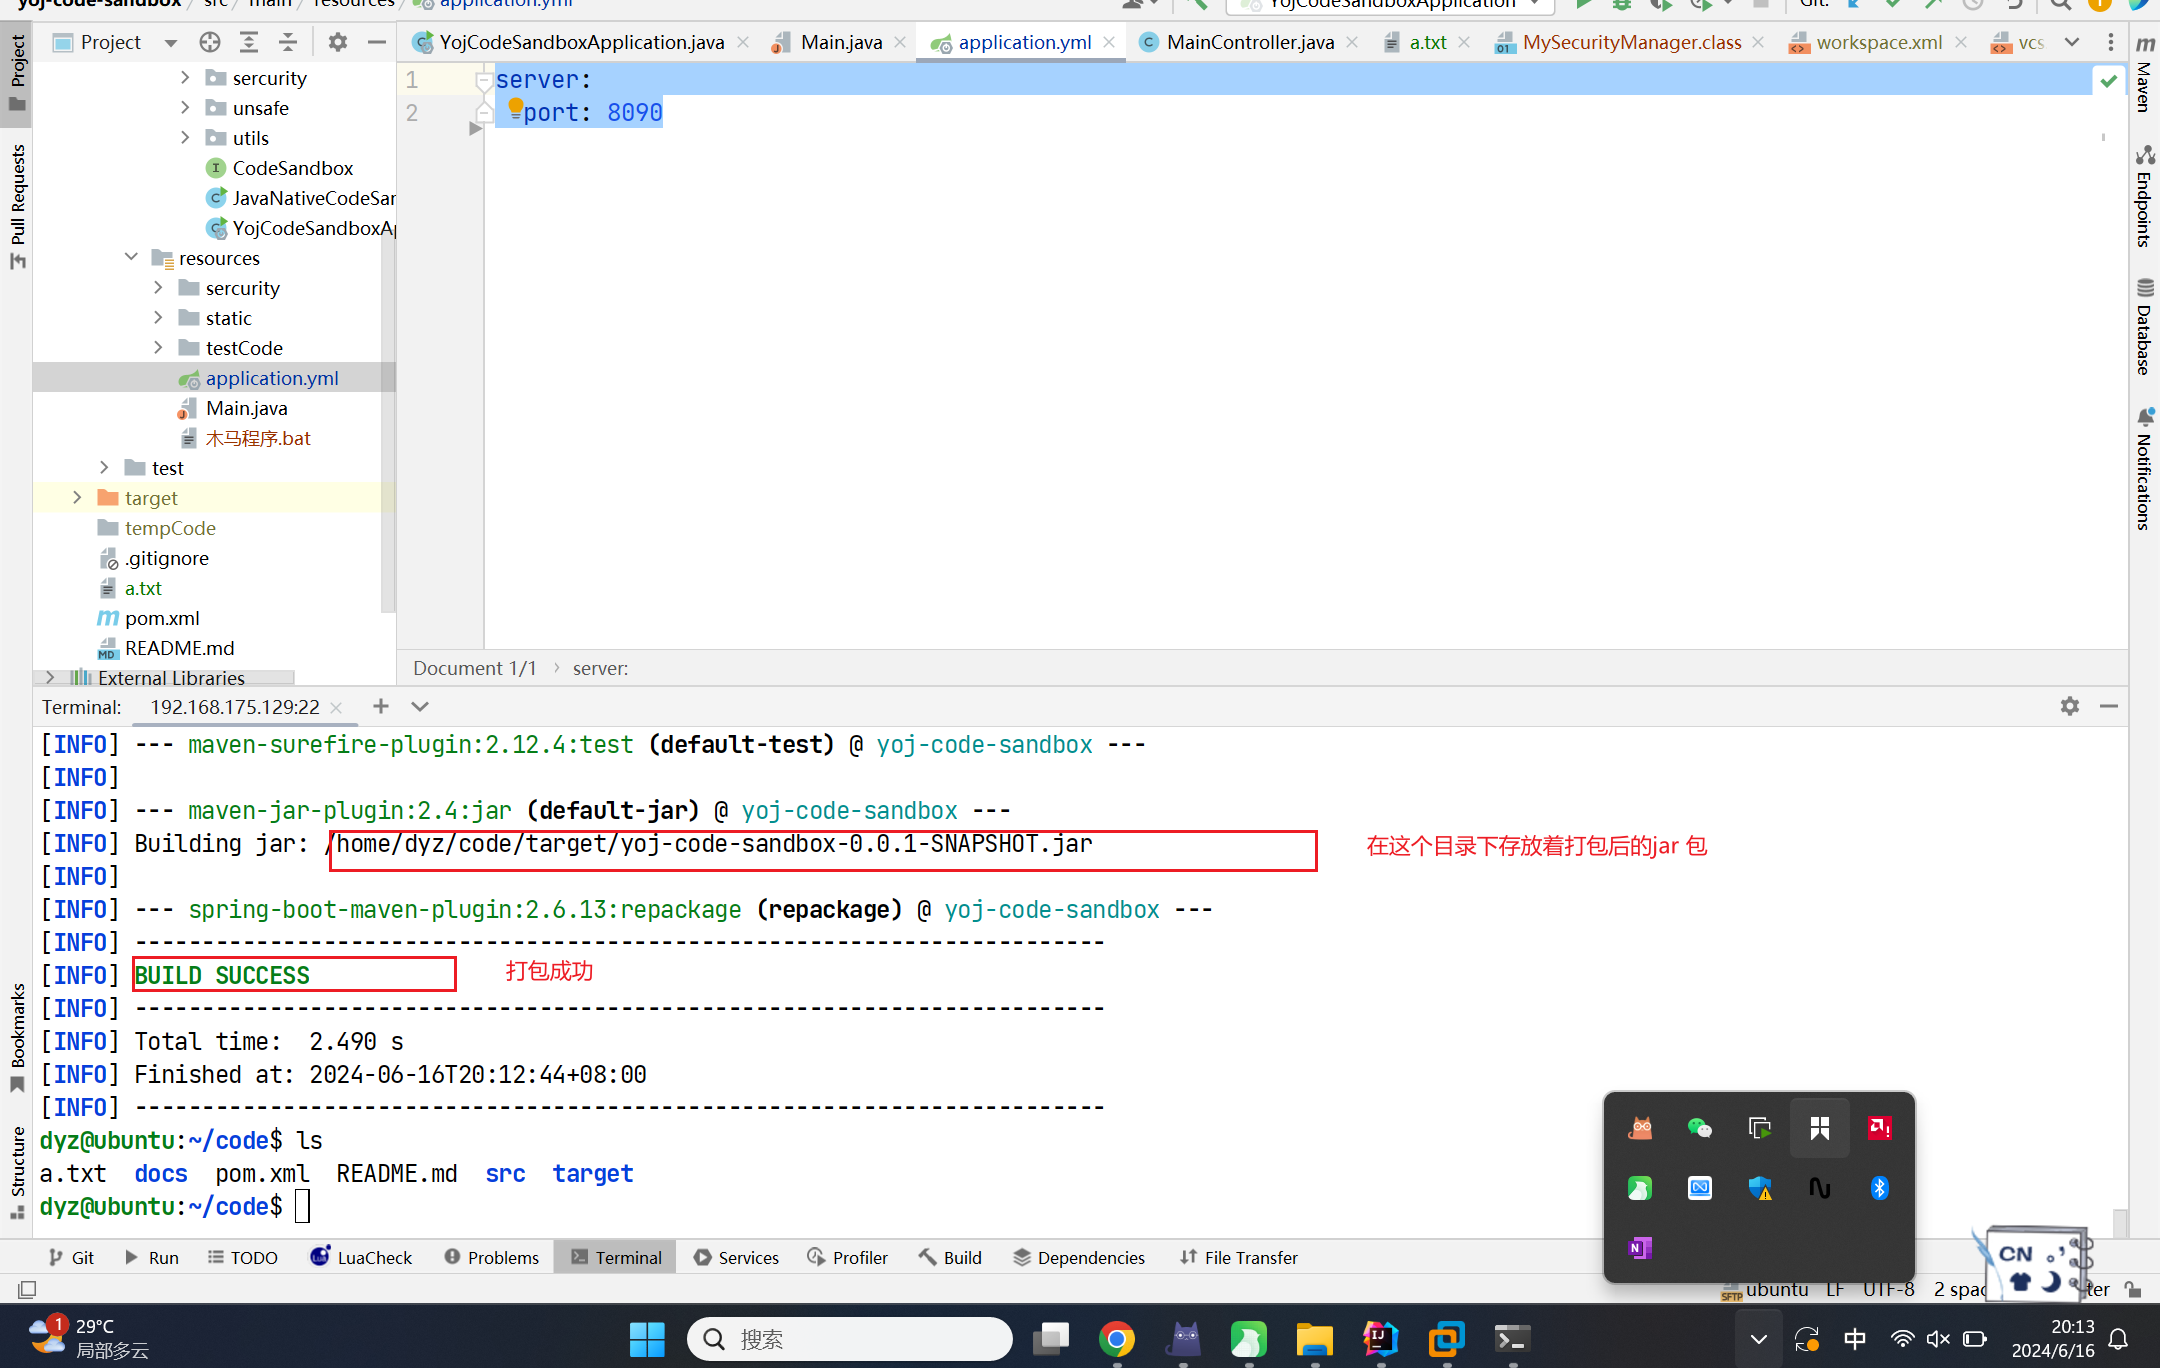Click the UTF-8 encoding status

click(x=1888, y=1289)
